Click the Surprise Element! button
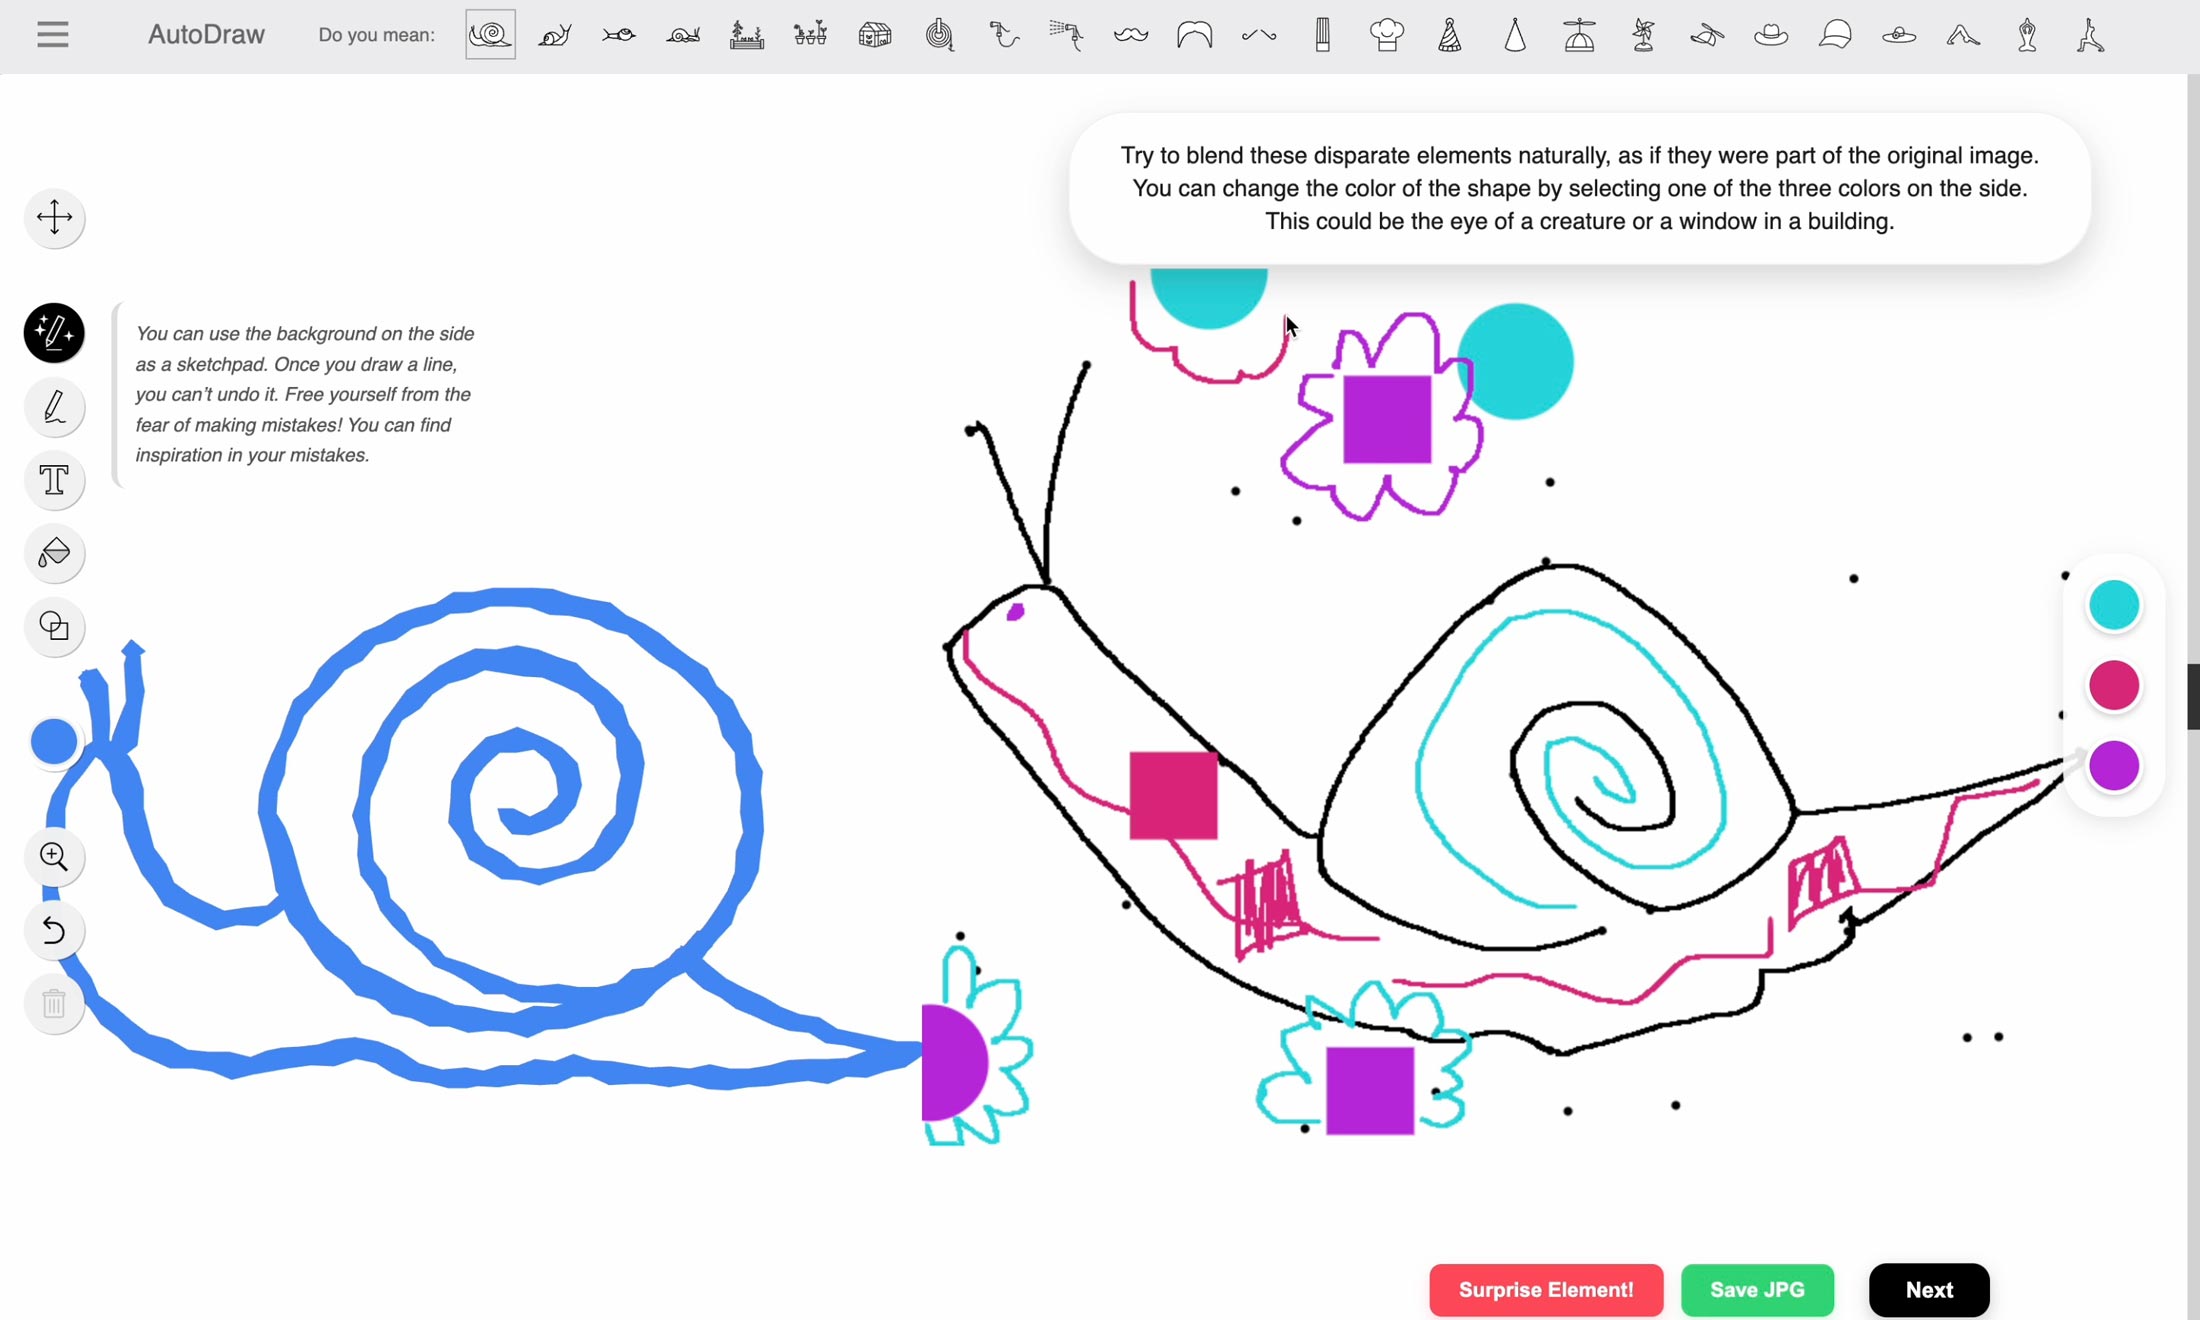This screenshot has height=1320, width=2200. [x=1546, y=1290]
